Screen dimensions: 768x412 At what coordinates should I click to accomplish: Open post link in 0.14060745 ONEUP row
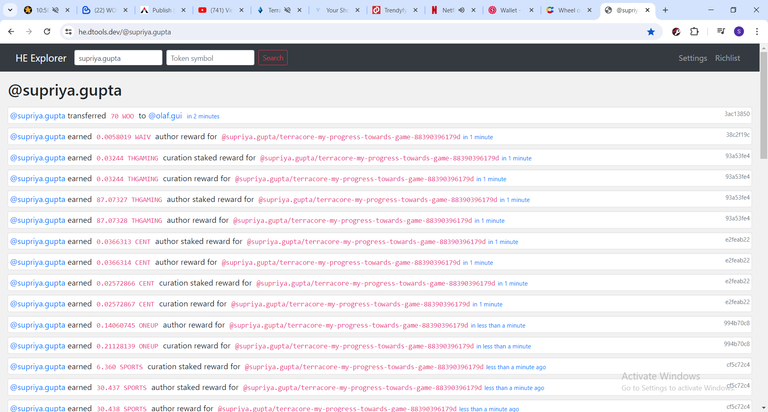click(349, 325)
